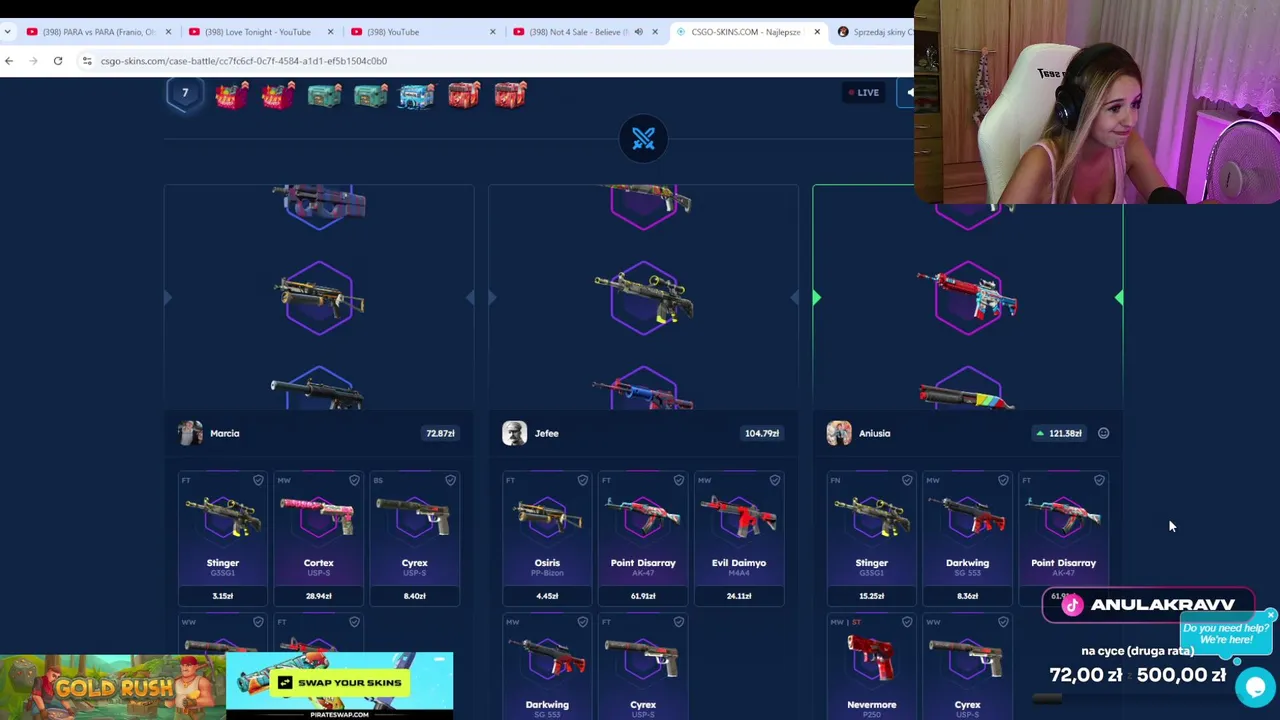Click shield icon on Jefee's Darkwing card
Image resolution: width=1280 pixels, height=720 pixels.
(x=582, y=622)
